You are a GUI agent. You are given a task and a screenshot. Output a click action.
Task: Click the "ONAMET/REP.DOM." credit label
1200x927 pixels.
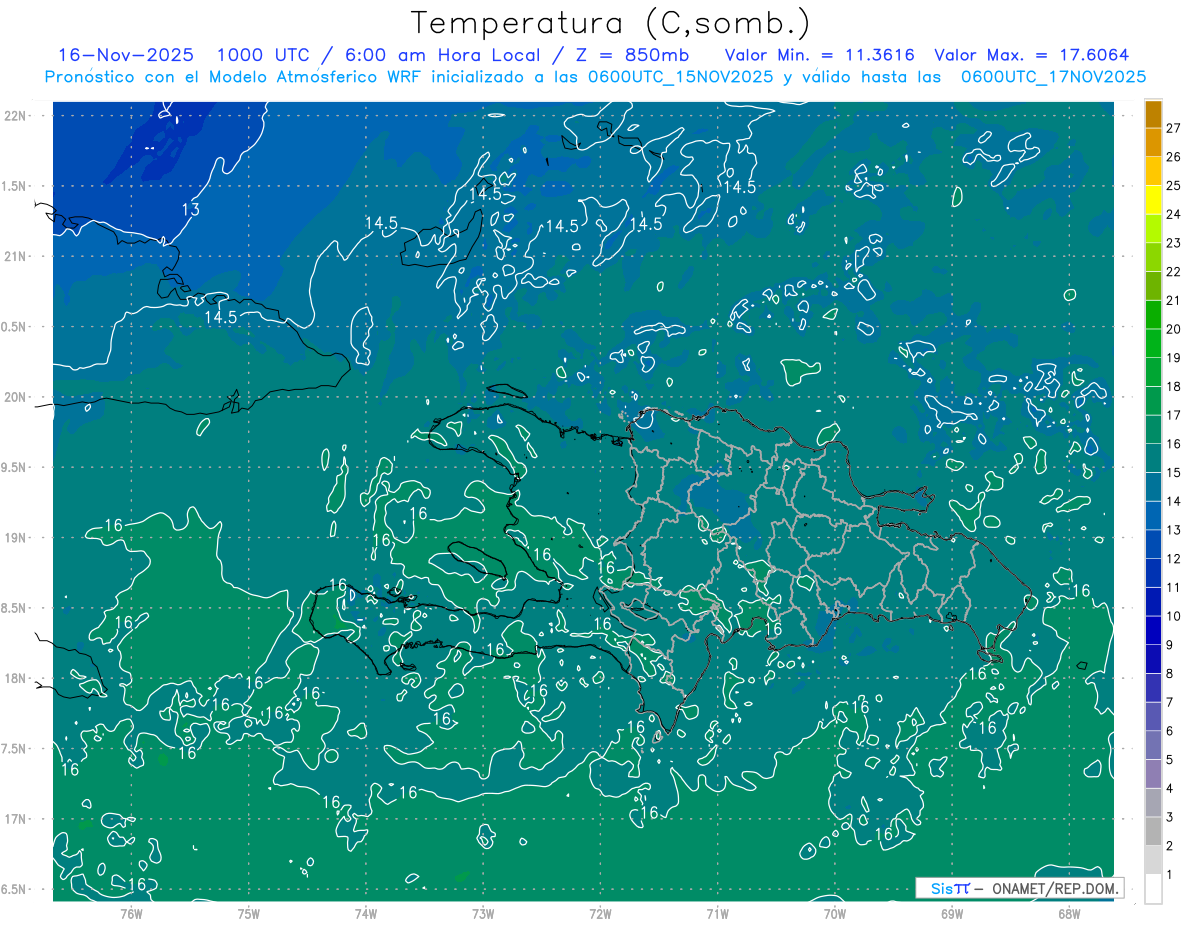point(1055,888)
